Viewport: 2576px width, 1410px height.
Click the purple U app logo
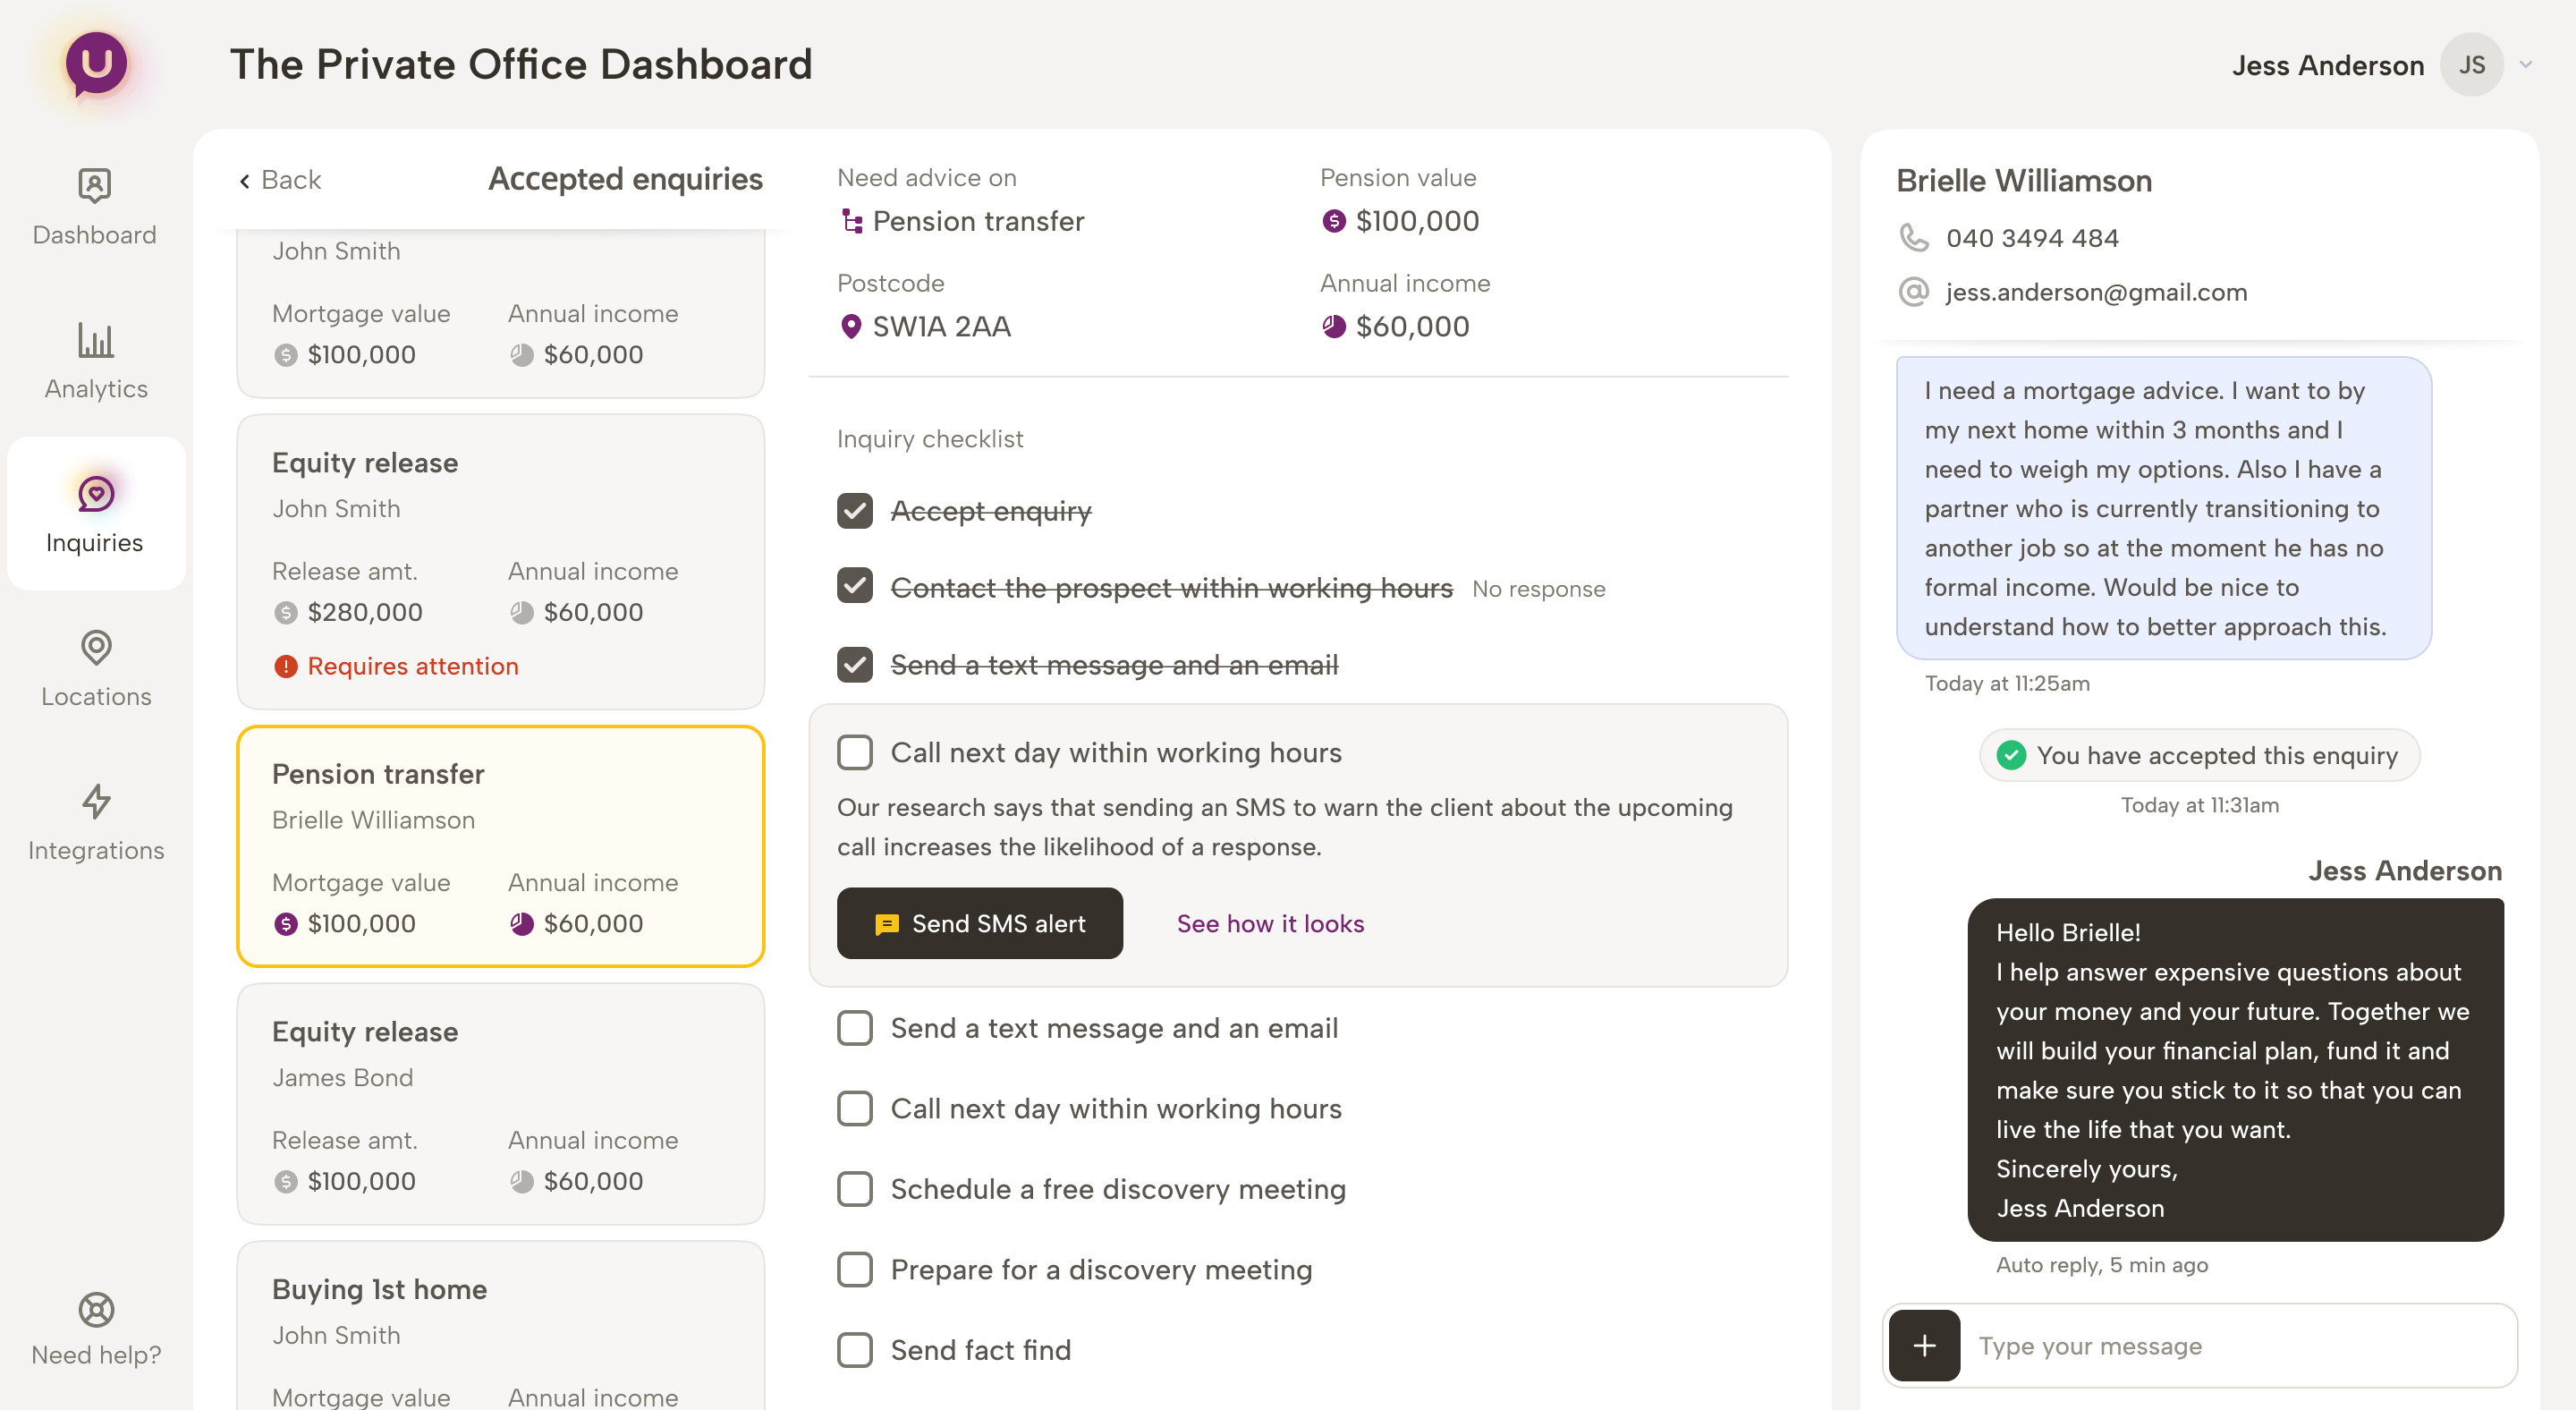(96, 64)
